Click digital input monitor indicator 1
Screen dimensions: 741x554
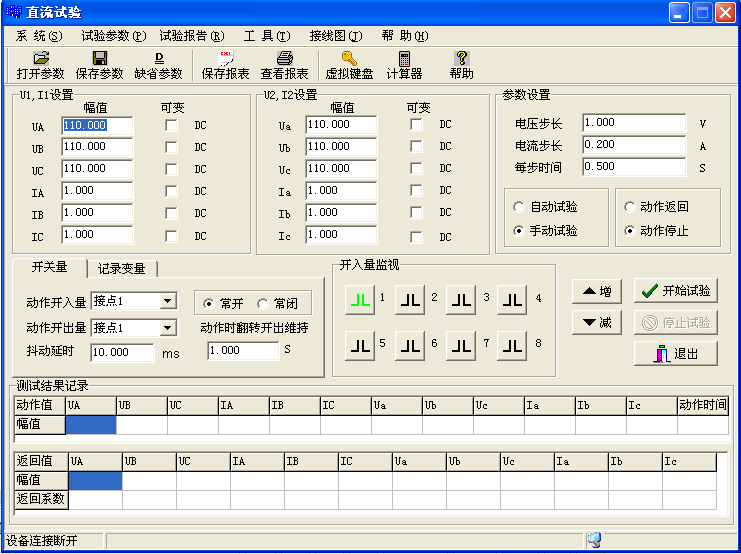click(360, 300)
